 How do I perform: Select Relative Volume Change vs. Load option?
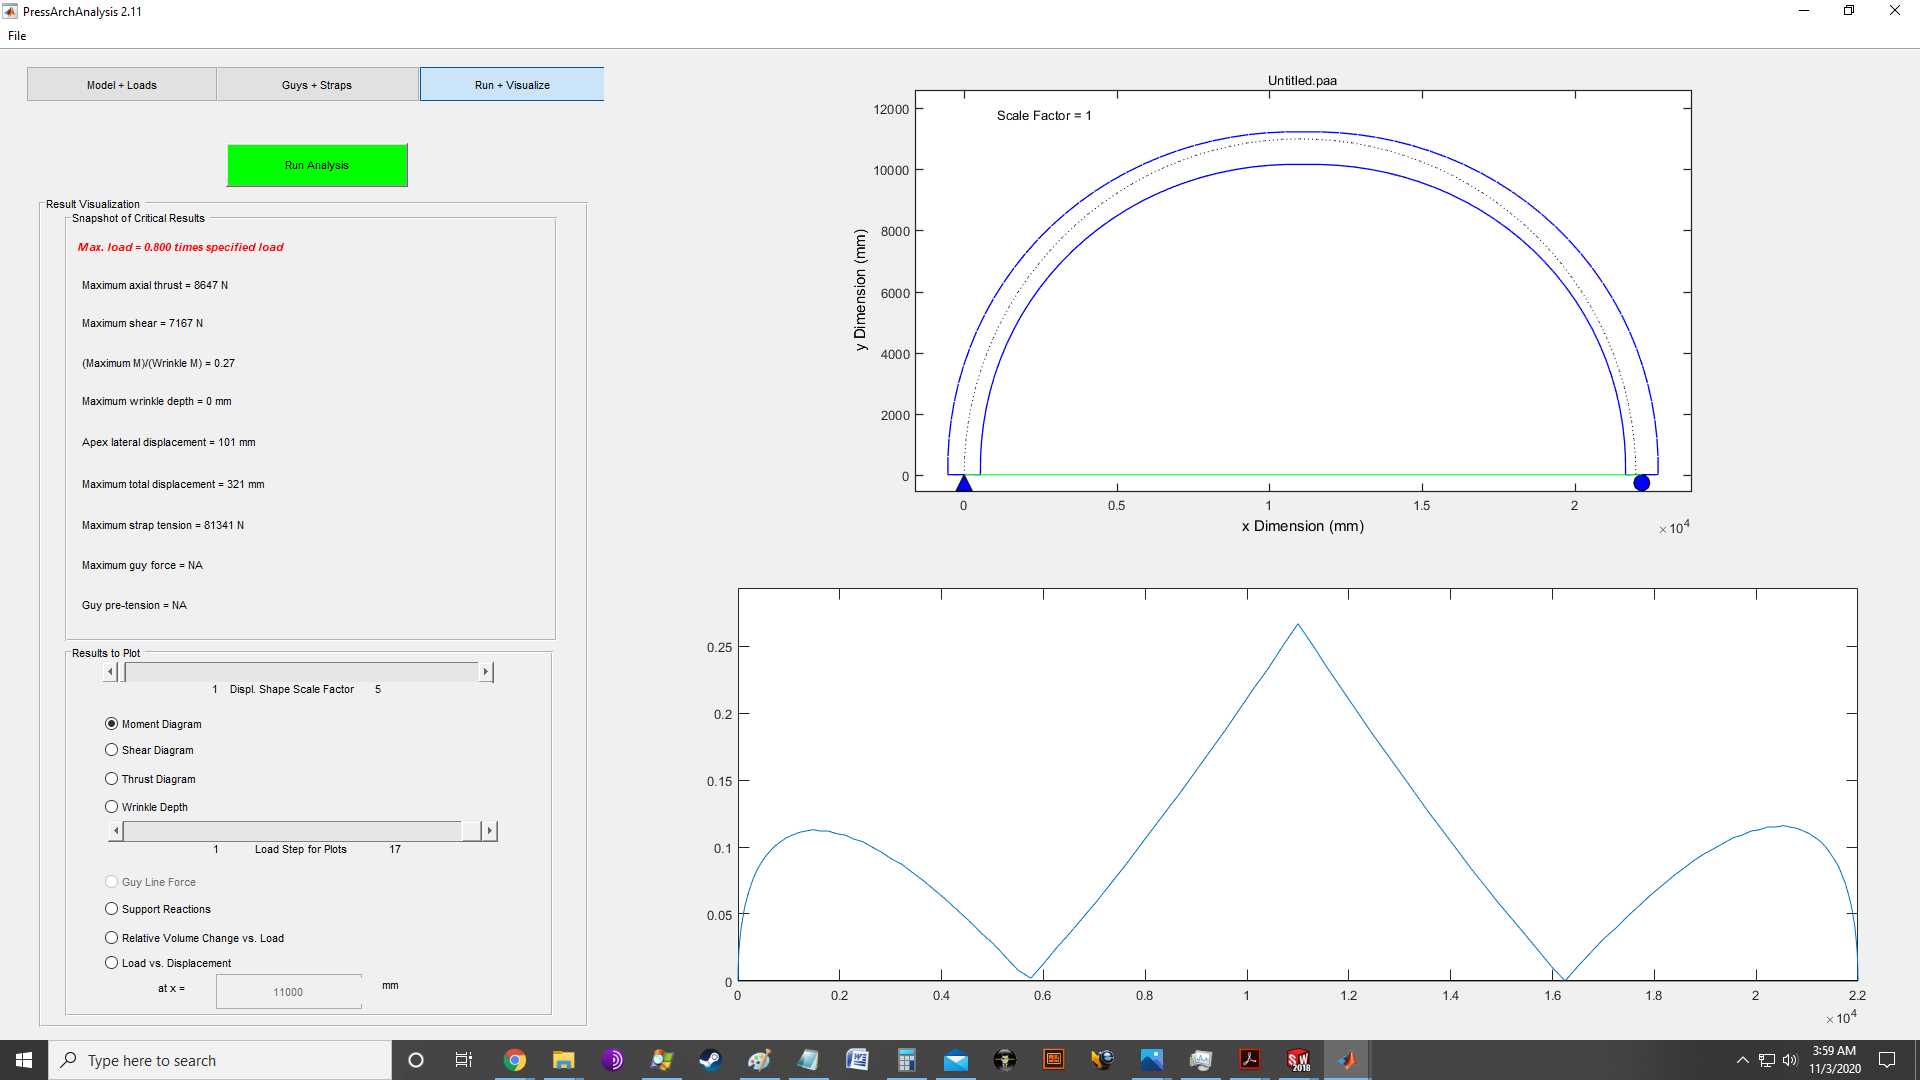click(112, 938)
